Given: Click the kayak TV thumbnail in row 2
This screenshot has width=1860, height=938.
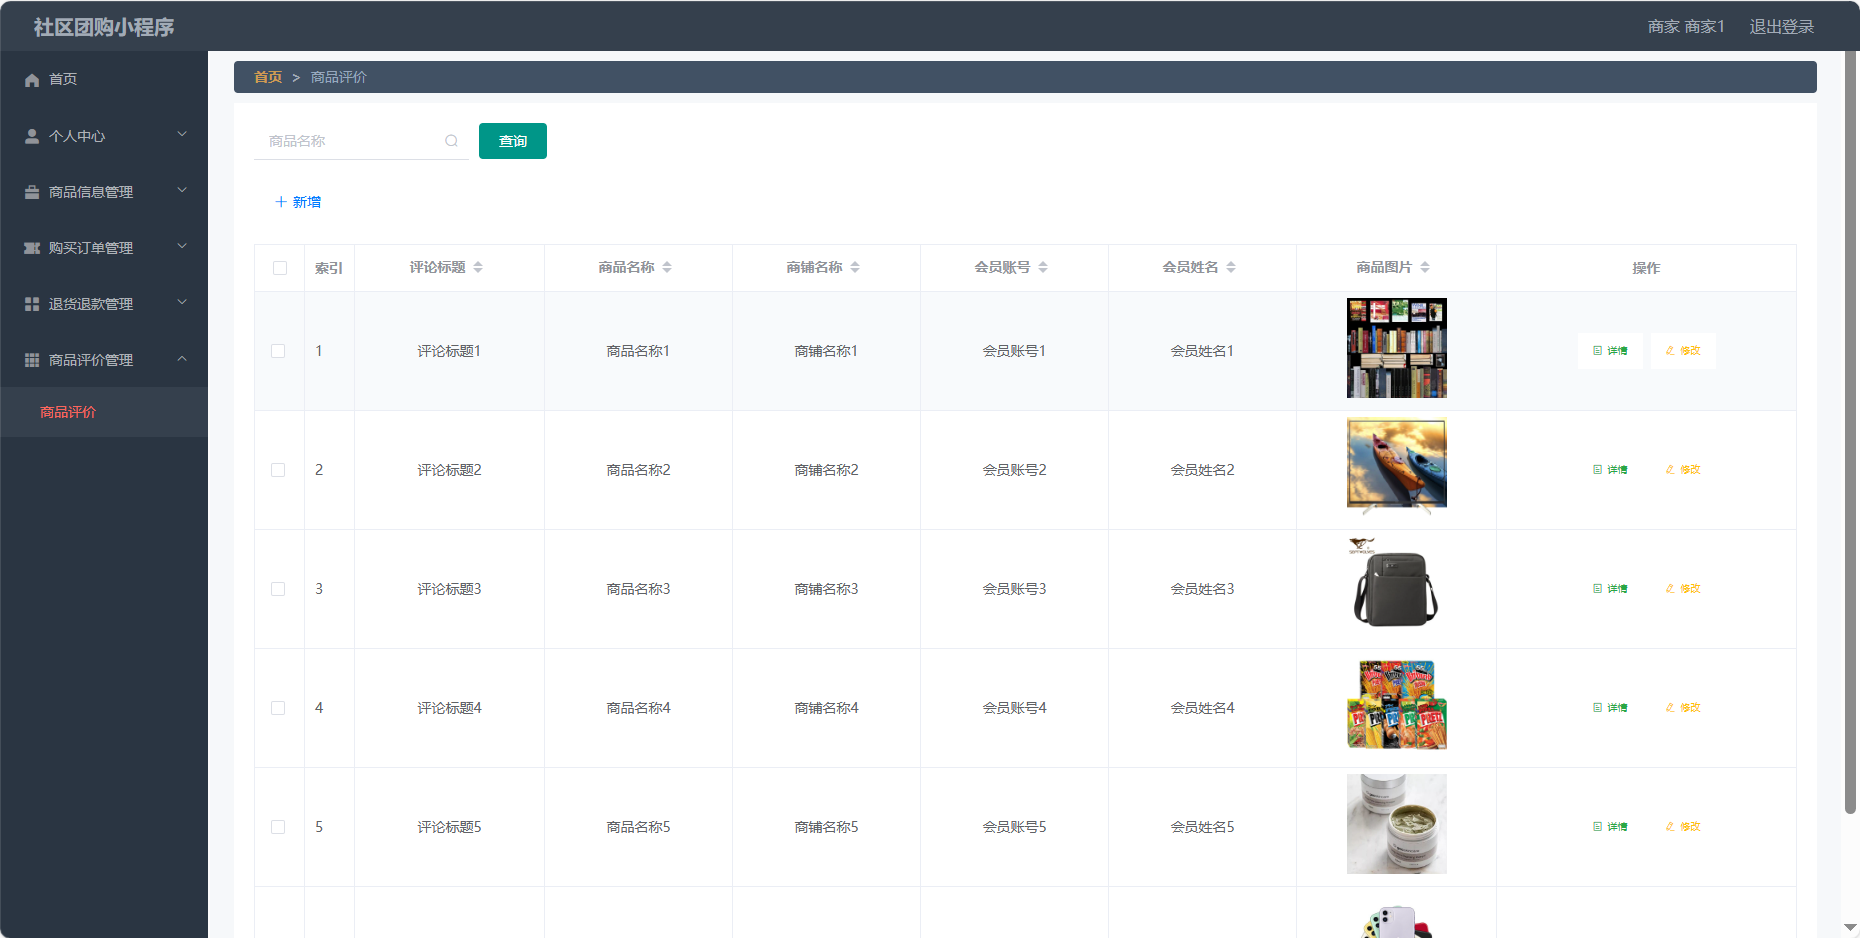Looking at the screenshot, I should coord(1397,466).
